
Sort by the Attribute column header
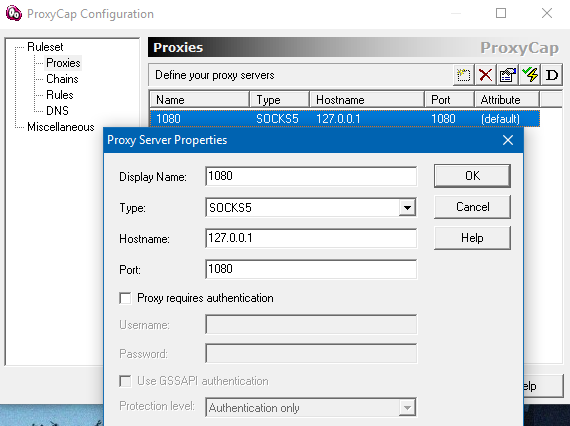pyautogui.click(x=507, y=100)
